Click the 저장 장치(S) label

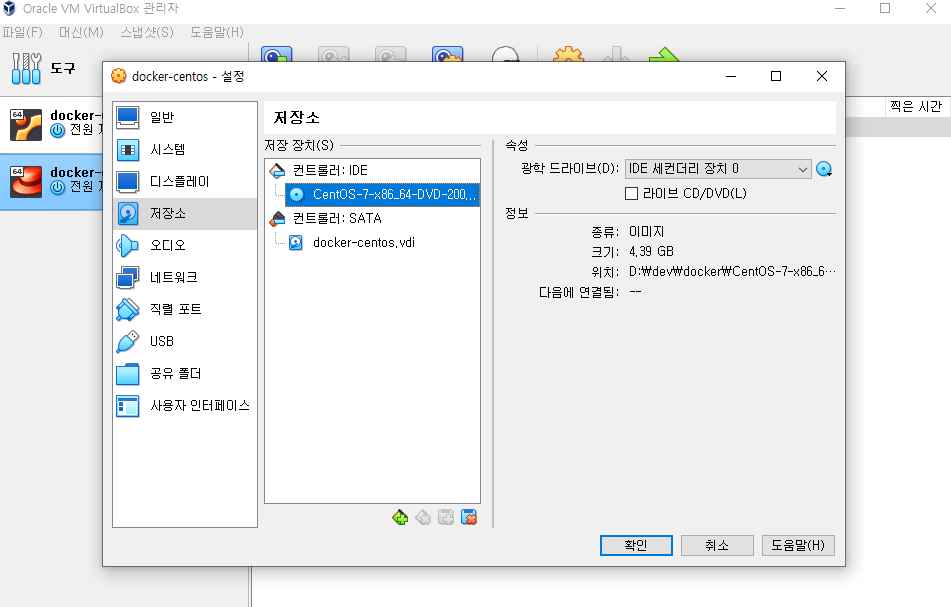[x=299, y=146]
